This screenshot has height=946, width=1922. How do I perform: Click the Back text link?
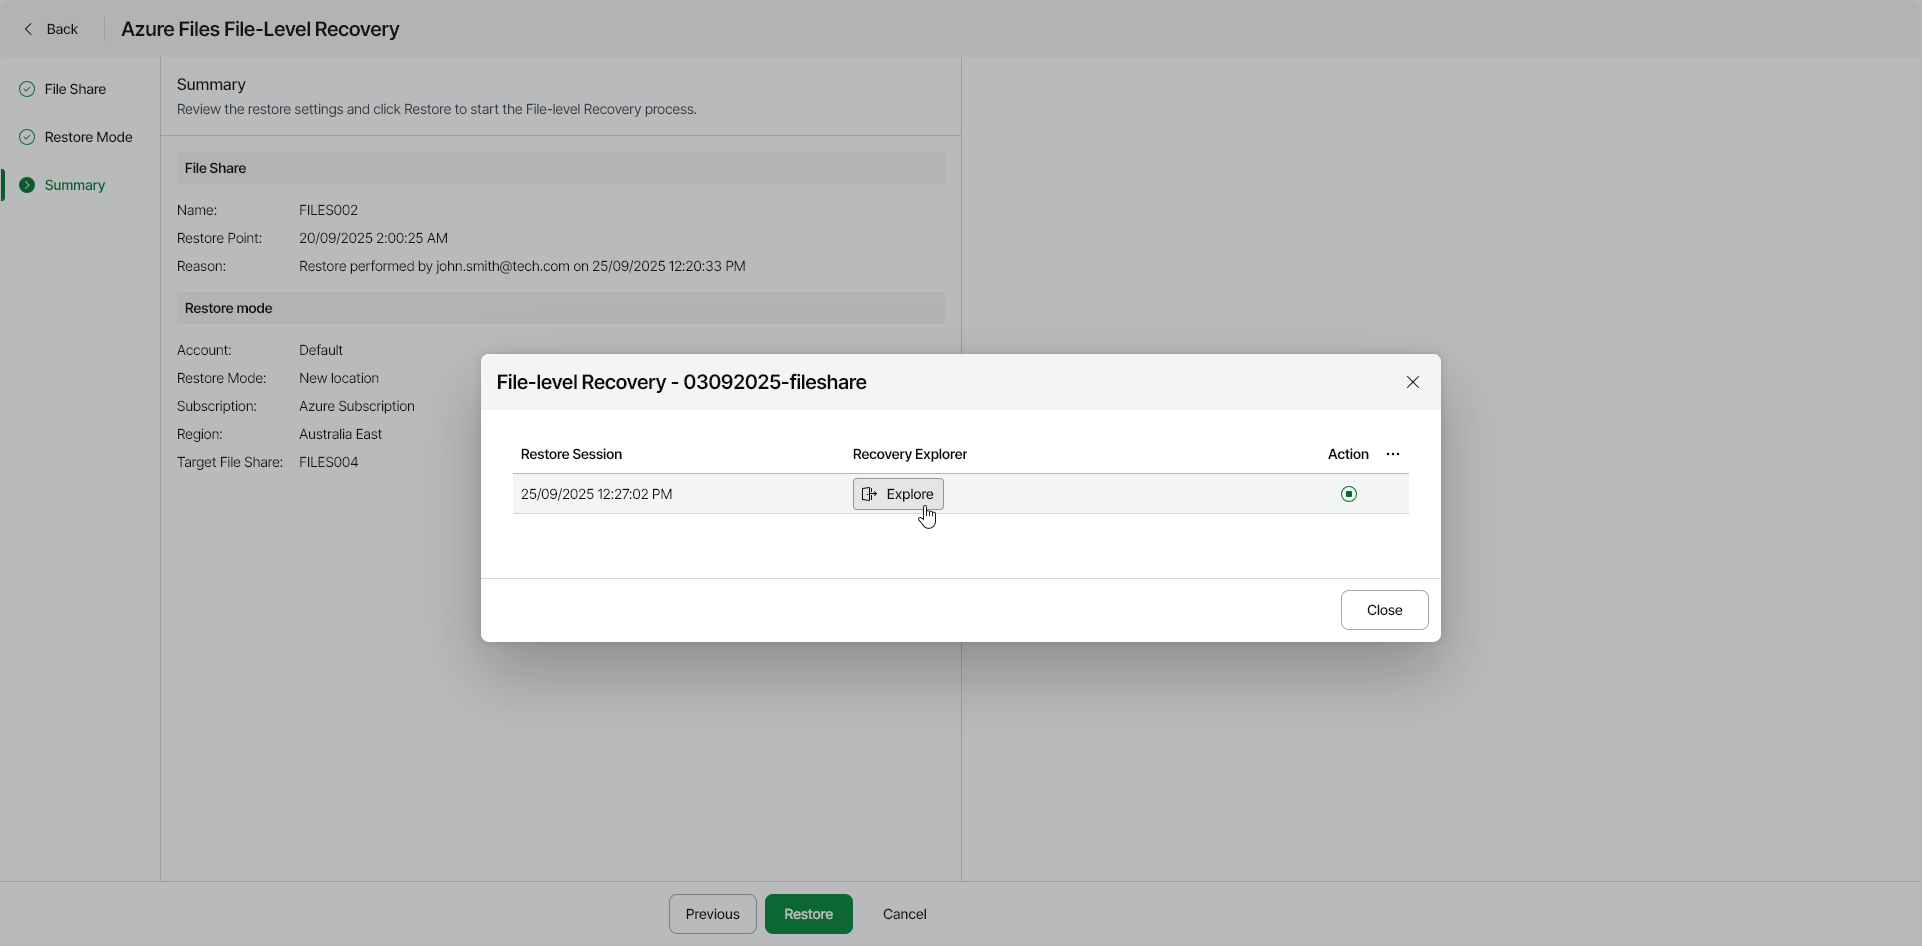click(x=62, y=29)
